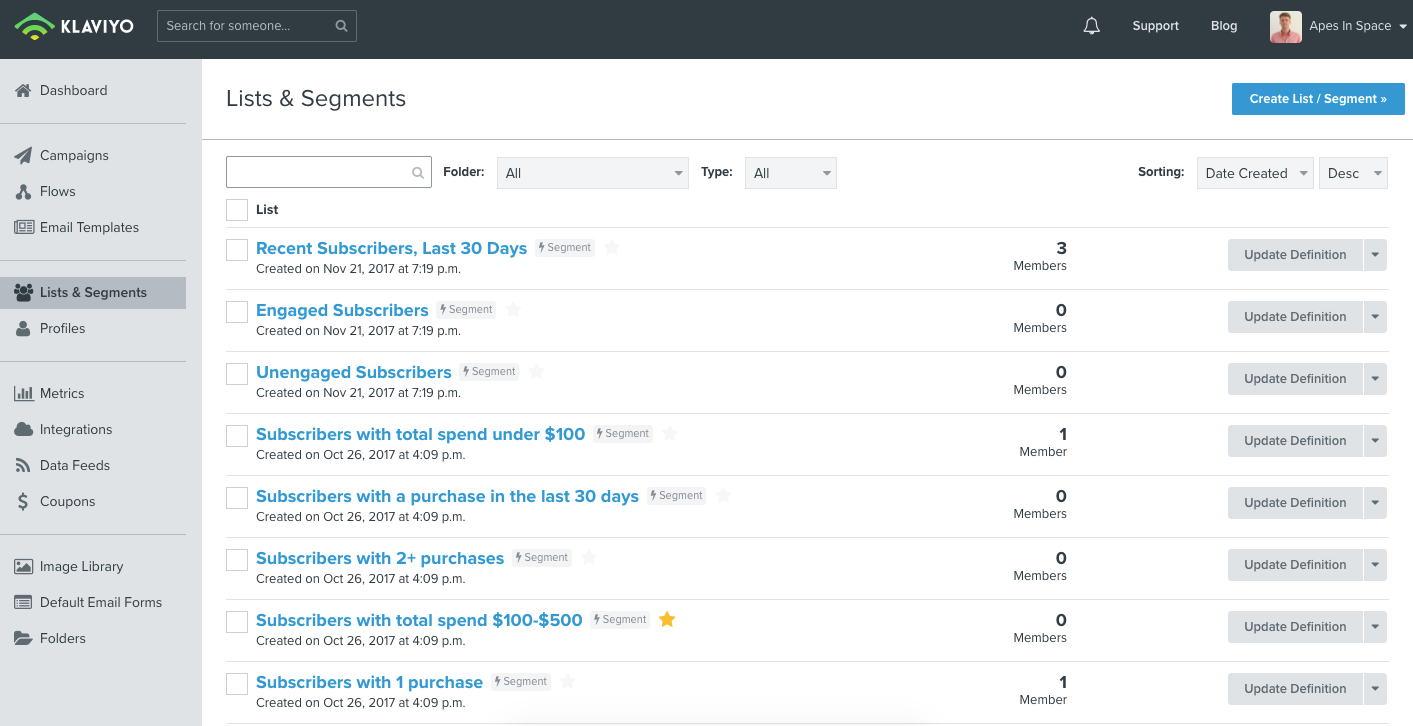Open the Folder filter dropdown
The width and height of the screenshot is (1413, 726).
point(593,173)
